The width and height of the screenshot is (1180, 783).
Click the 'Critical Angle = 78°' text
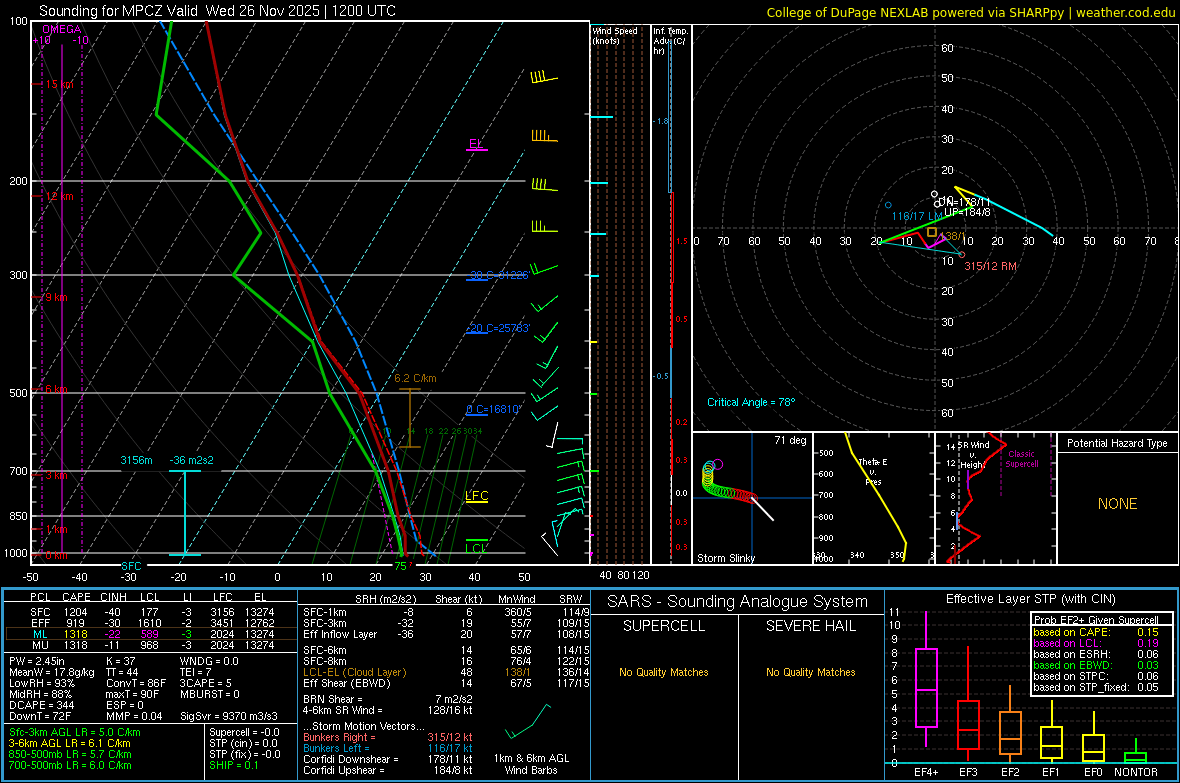click(x=750, y=402)
